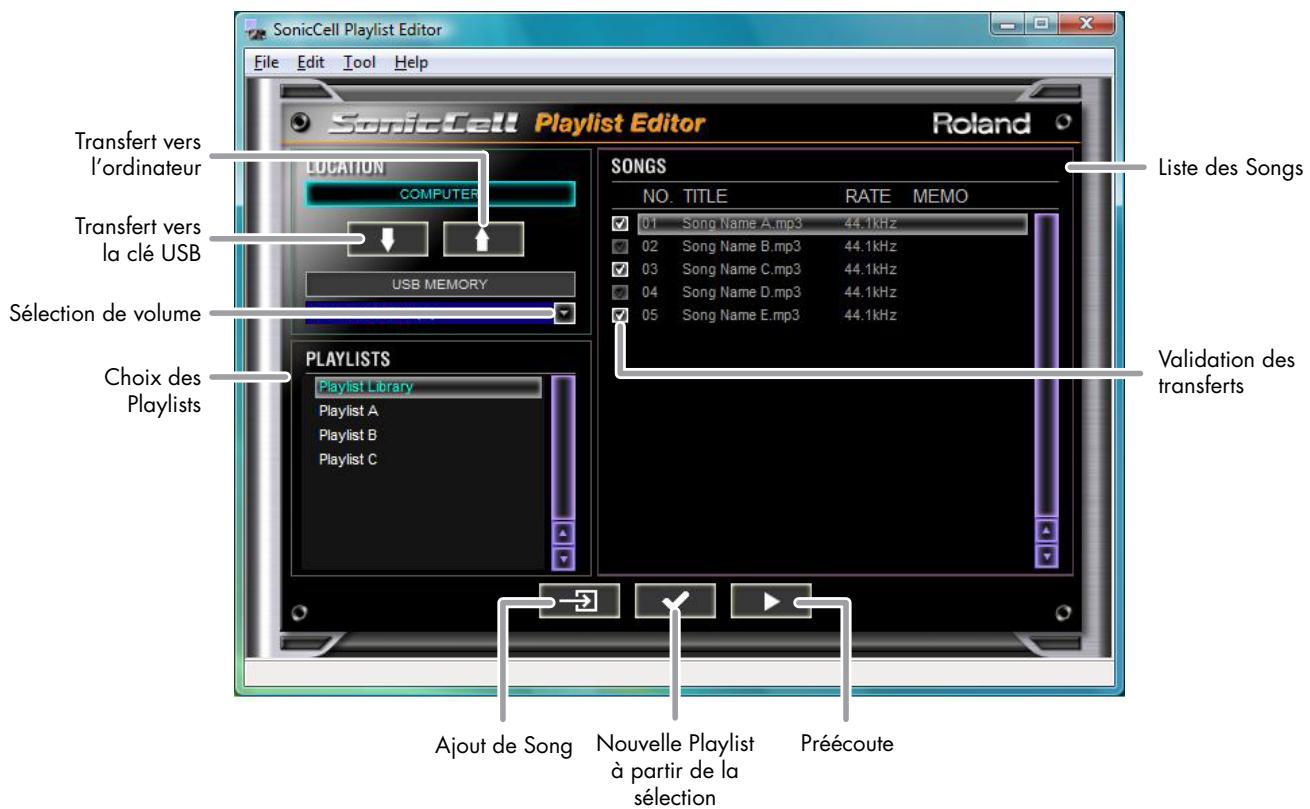Open the USB memory volume dropdown
The height and width of the screenshot is (809, 1310).
[566, 313]
